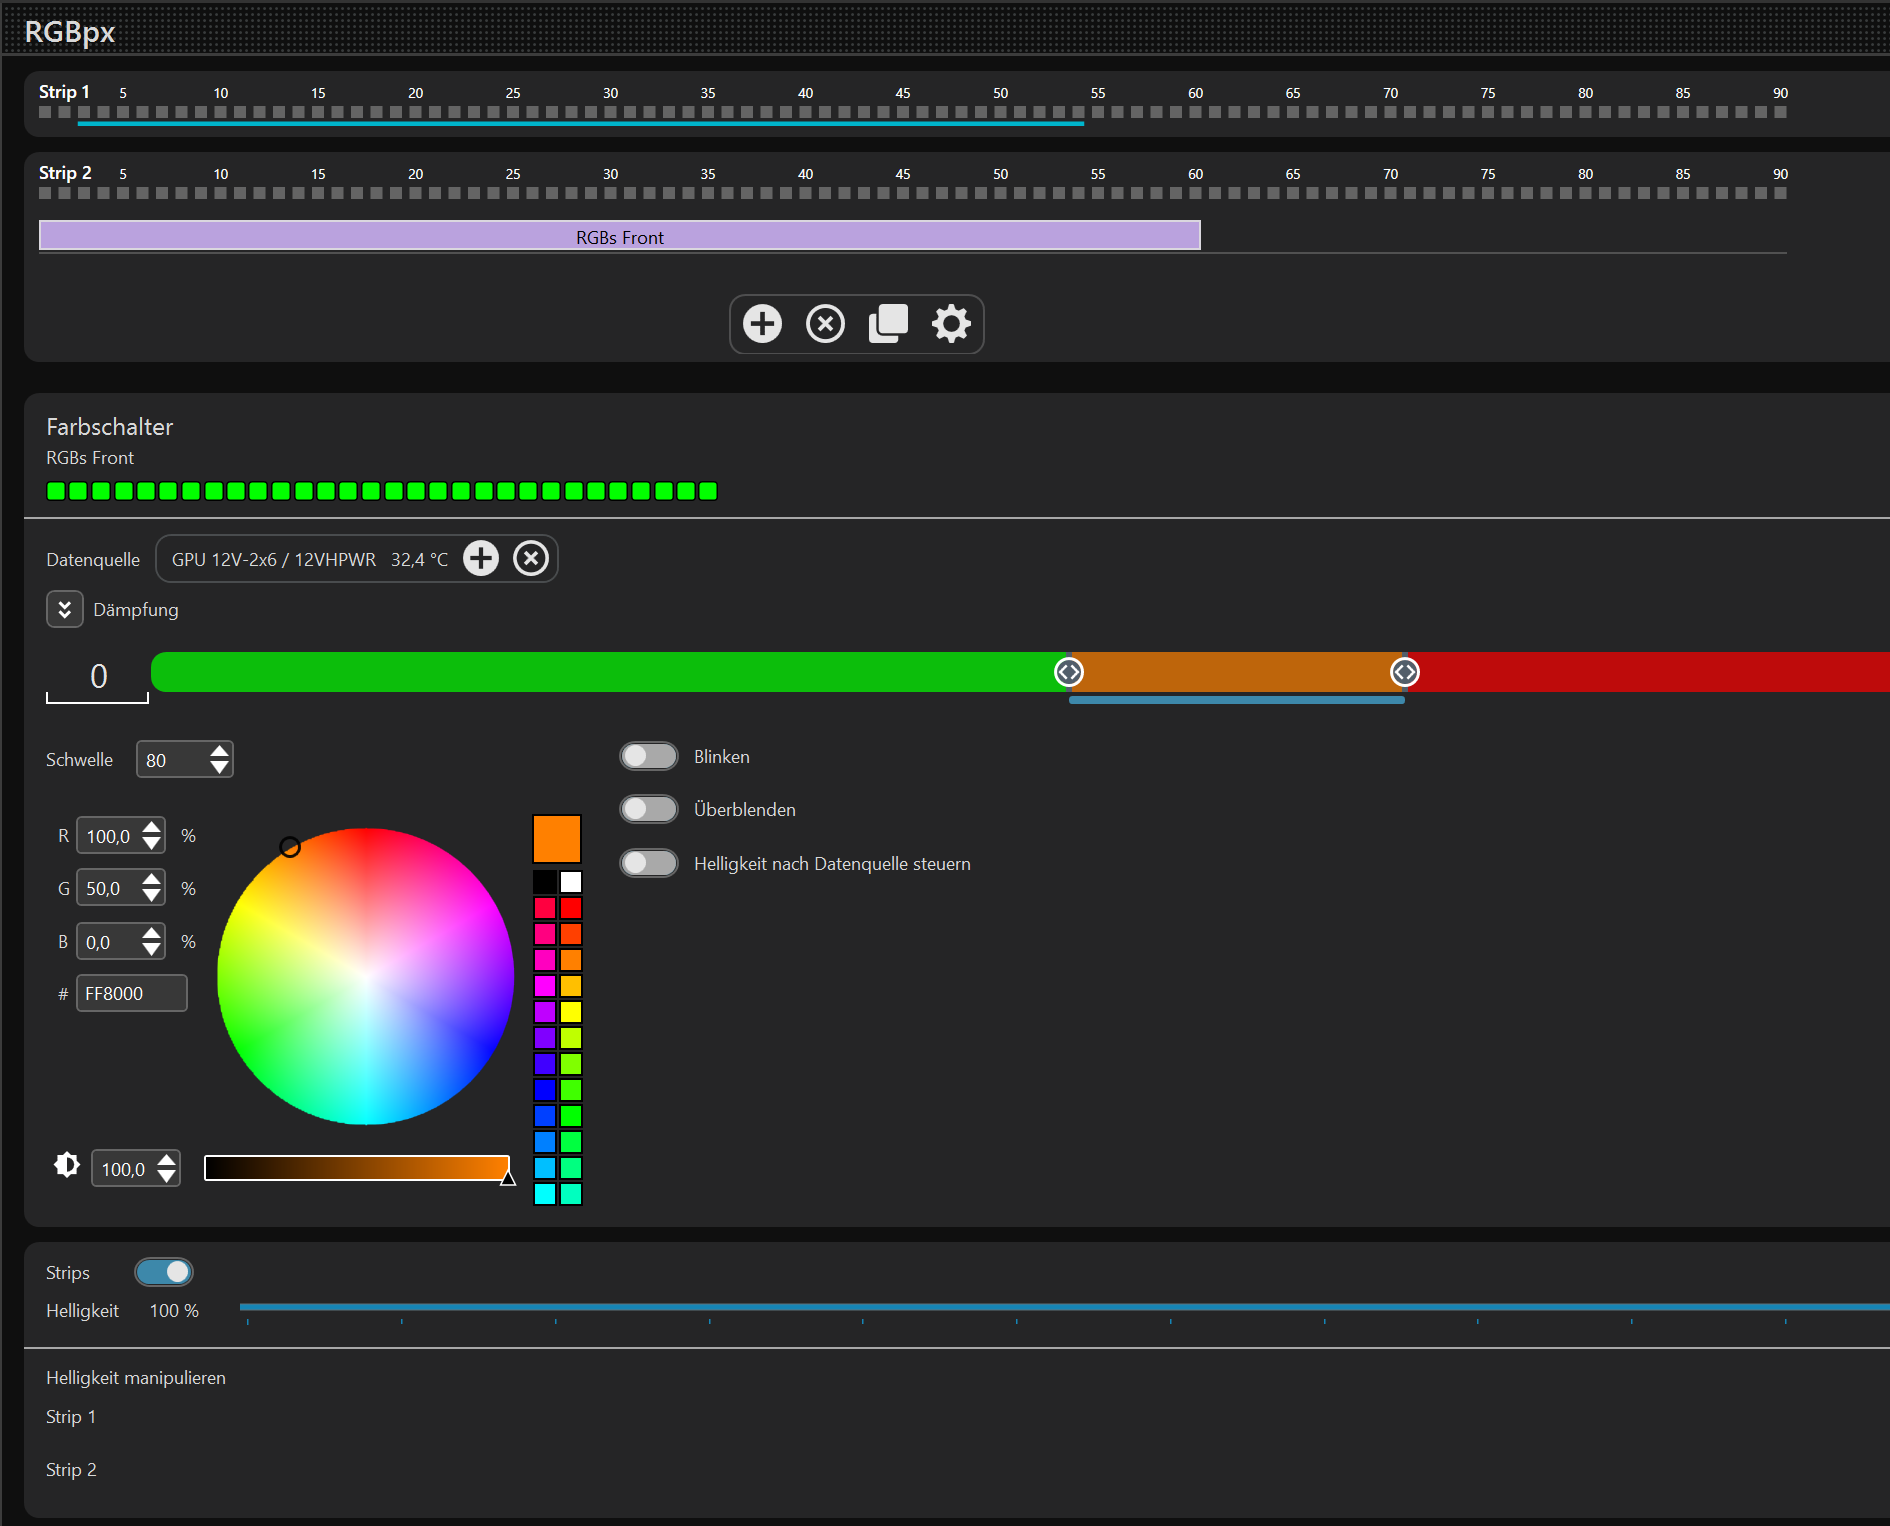
Task: Select the RGBs Front segment bar
Action: 620,236
